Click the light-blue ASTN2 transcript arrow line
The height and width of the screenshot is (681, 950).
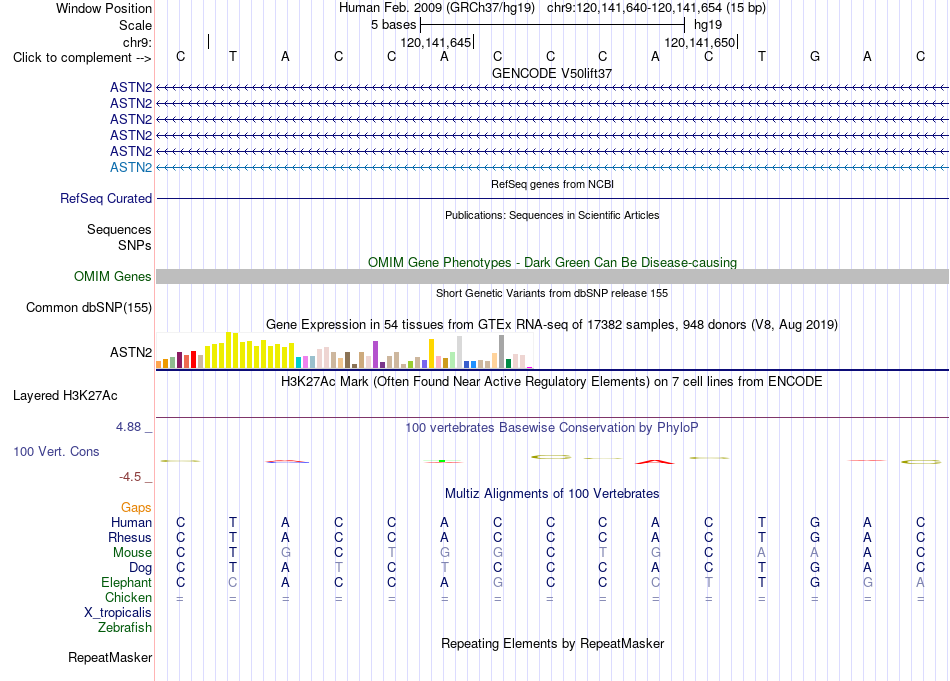(x=552, y=167)
